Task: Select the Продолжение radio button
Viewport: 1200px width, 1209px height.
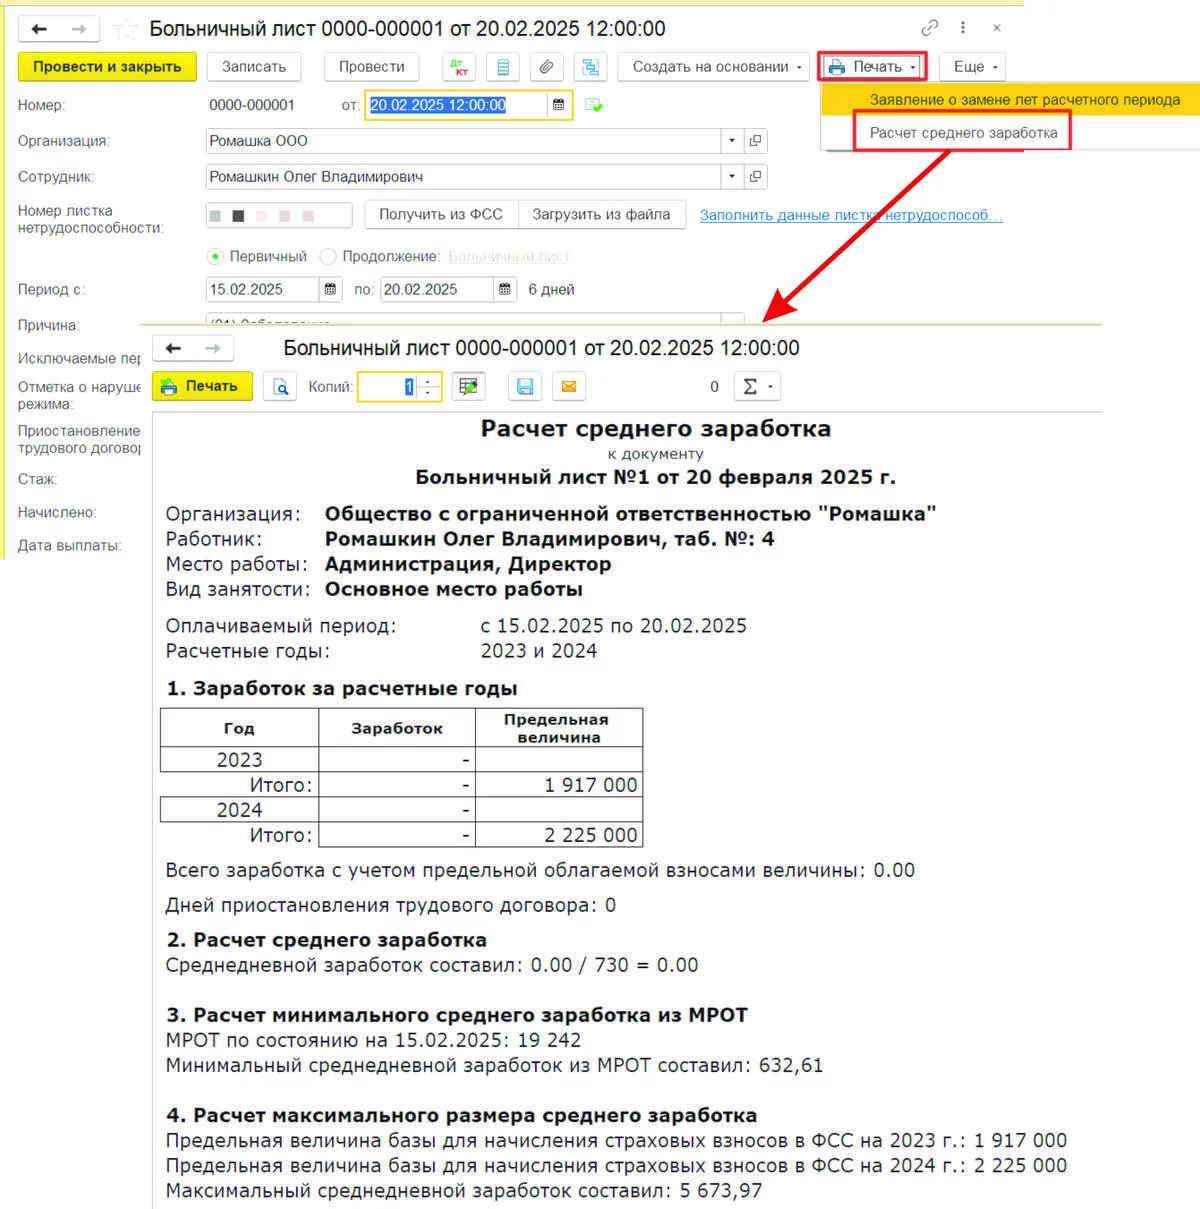Action: (x=328, y=256)
